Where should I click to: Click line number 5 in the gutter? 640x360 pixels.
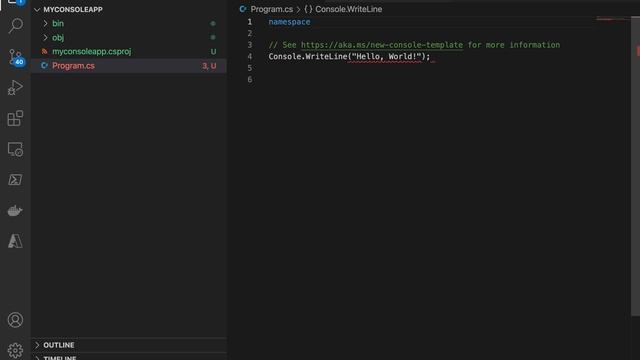click(x=250, y=68)
